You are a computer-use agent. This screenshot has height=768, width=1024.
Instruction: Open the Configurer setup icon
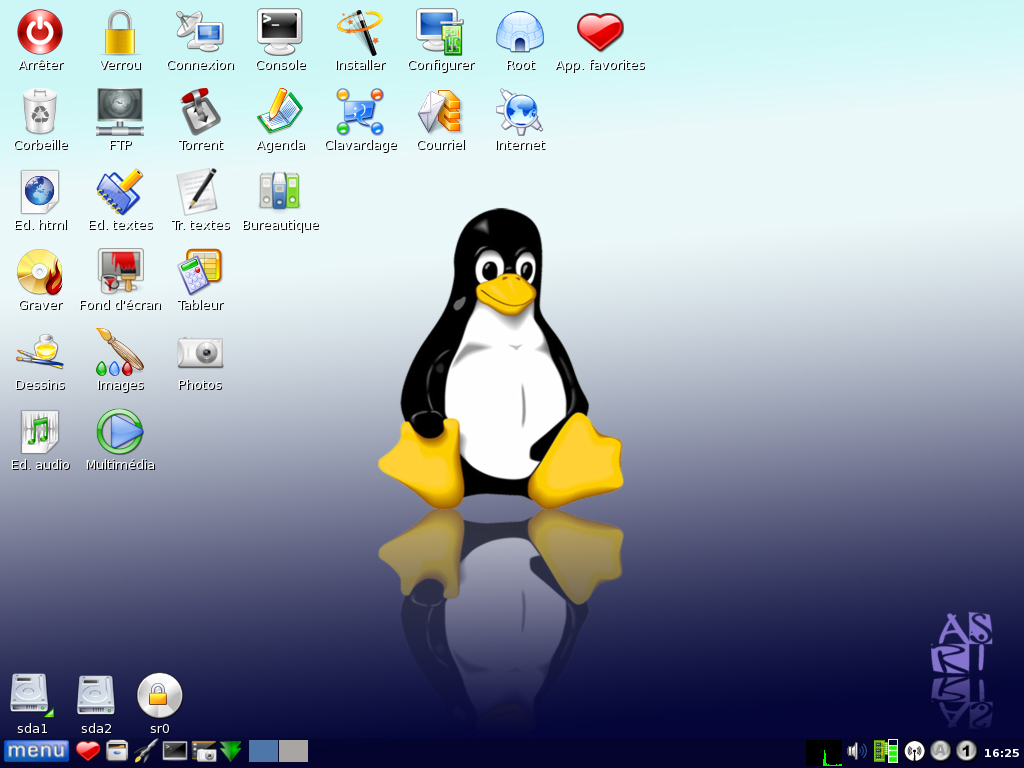pos(440,31)
